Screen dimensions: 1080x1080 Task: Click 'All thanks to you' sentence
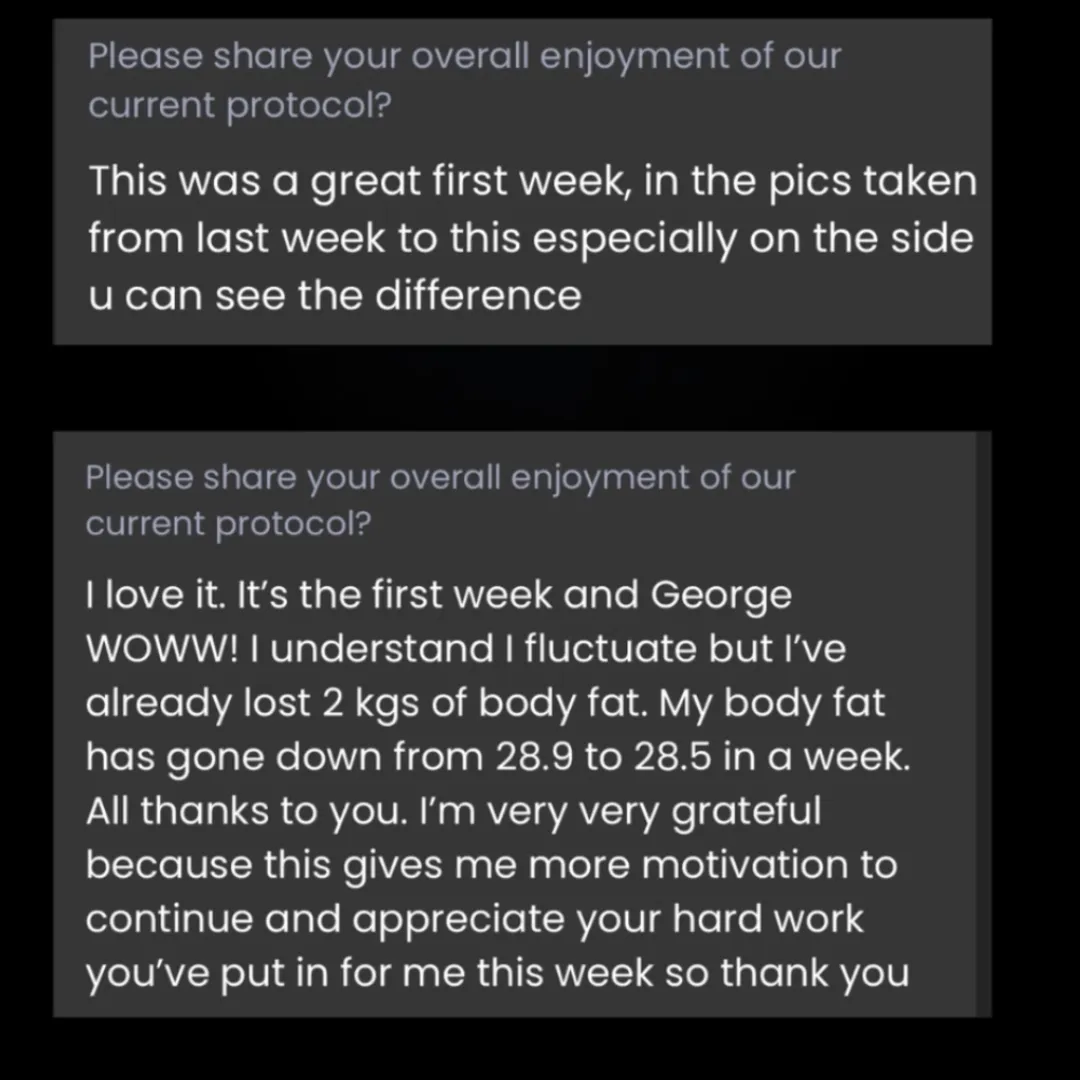[246, 811]
